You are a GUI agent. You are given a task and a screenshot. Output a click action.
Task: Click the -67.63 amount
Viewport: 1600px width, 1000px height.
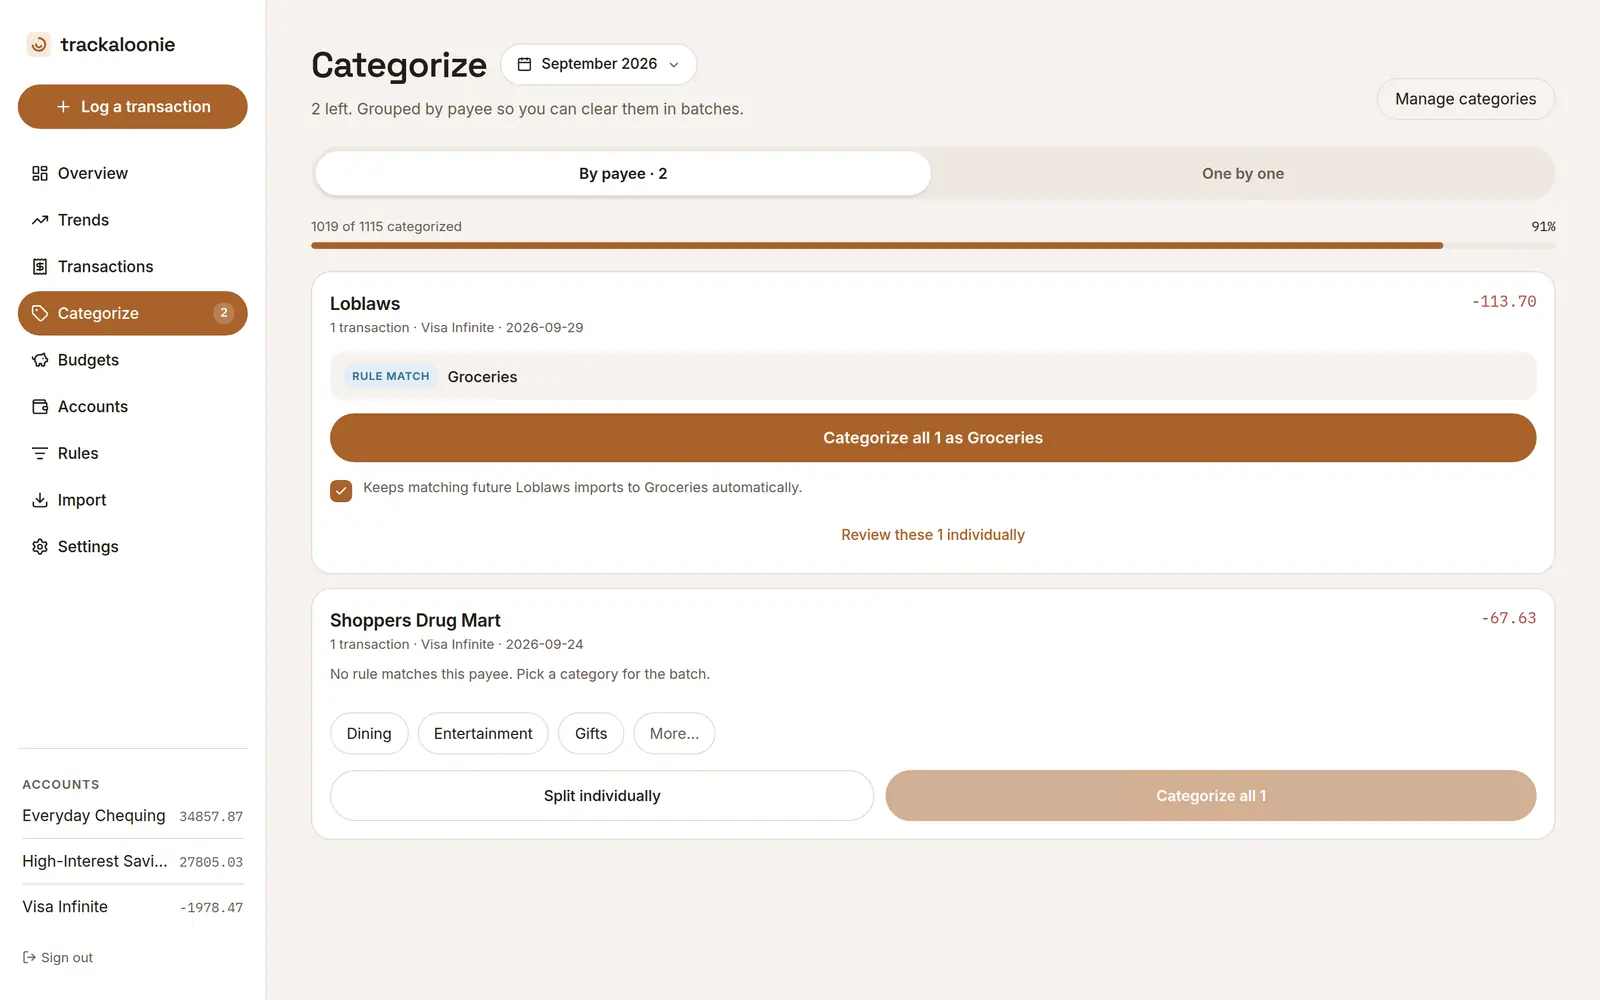(1508, 618)
